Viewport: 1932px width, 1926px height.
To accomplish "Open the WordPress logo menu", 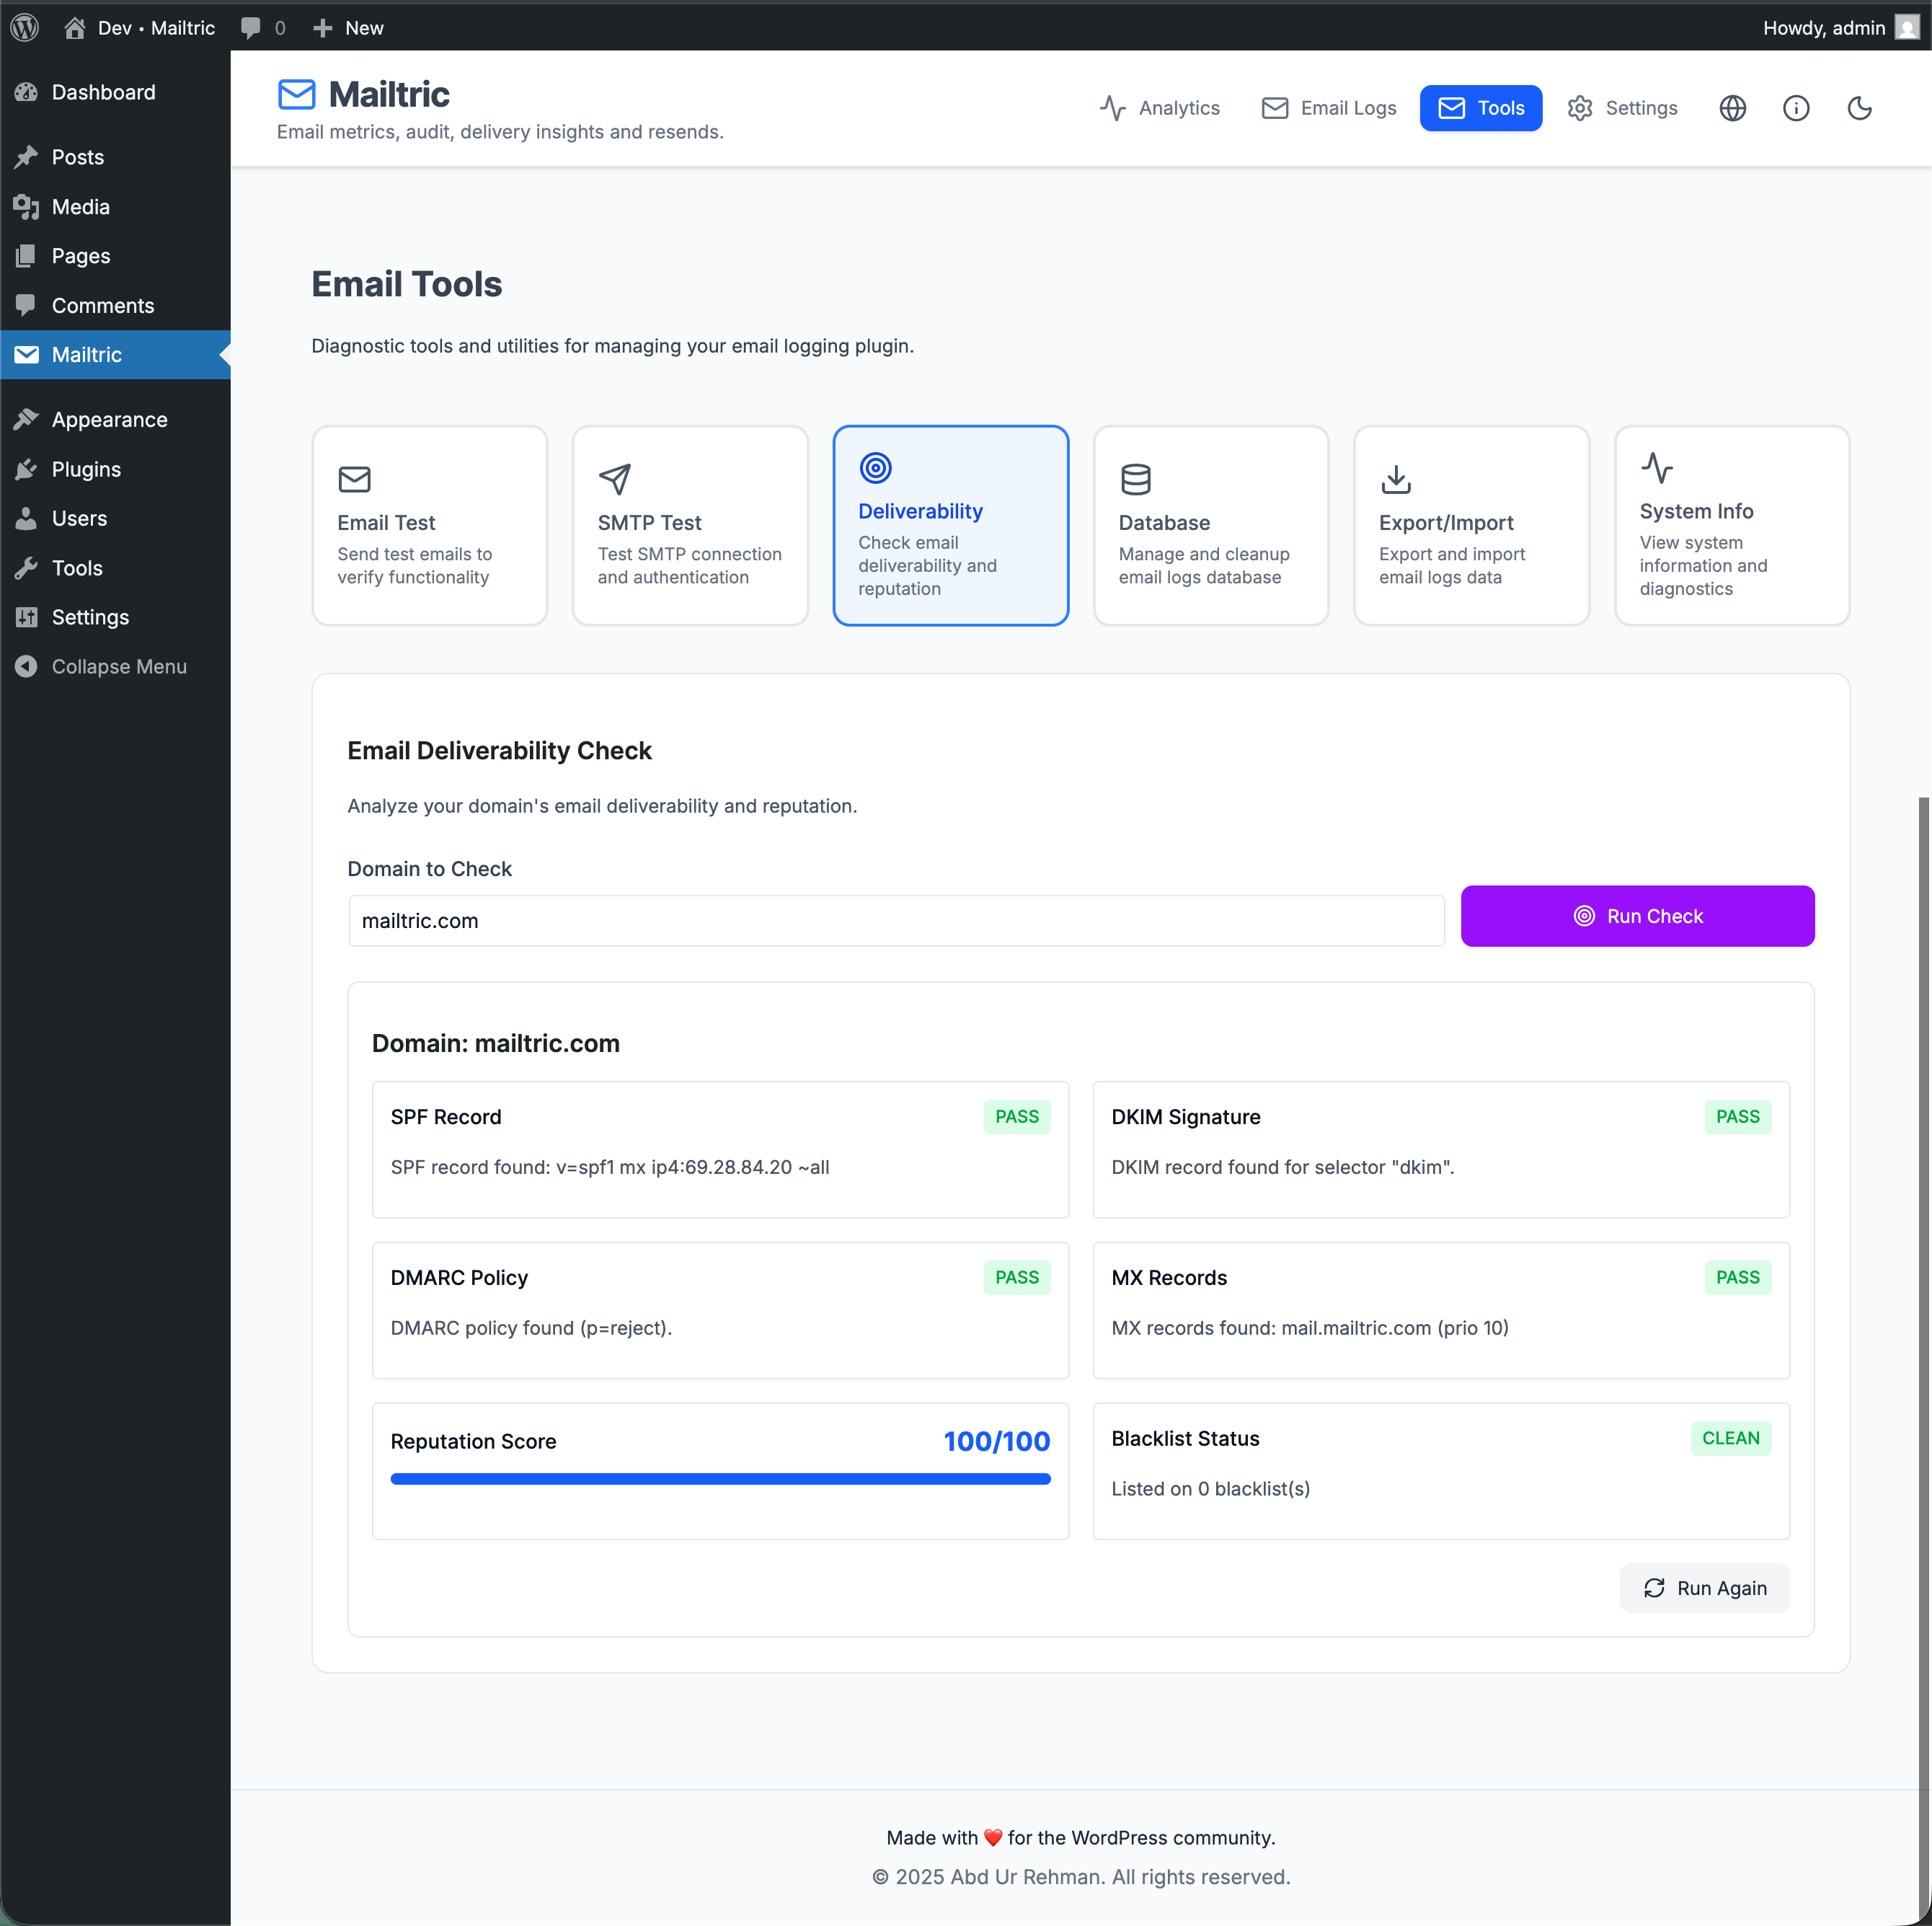I will 24,27.
